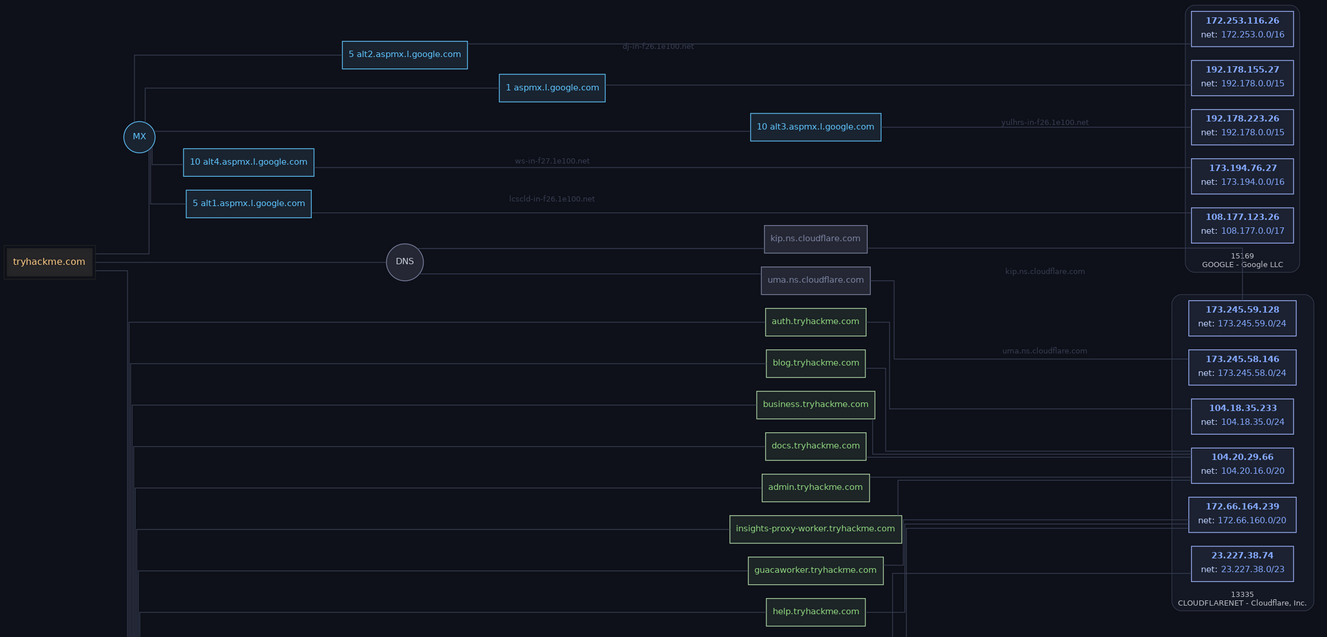The image size is (1327, 637).
Task: Select IP node 172.66.164.239
Action: coord(1242,514)
